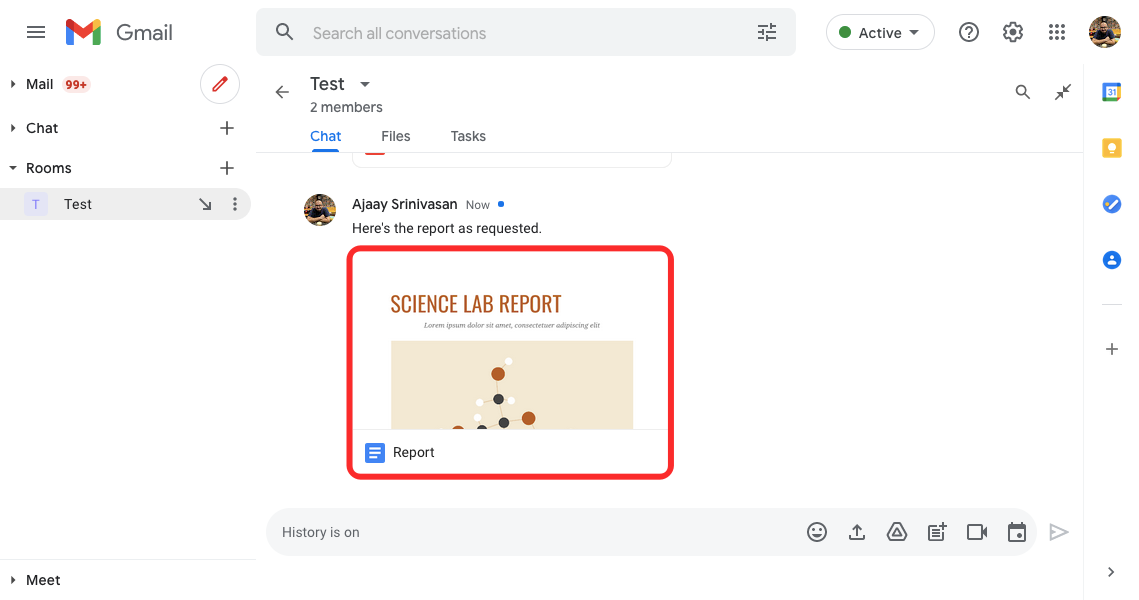Expand the Mail section
Viewport: 1139px width, 600px height.
[x=13, y=84]
